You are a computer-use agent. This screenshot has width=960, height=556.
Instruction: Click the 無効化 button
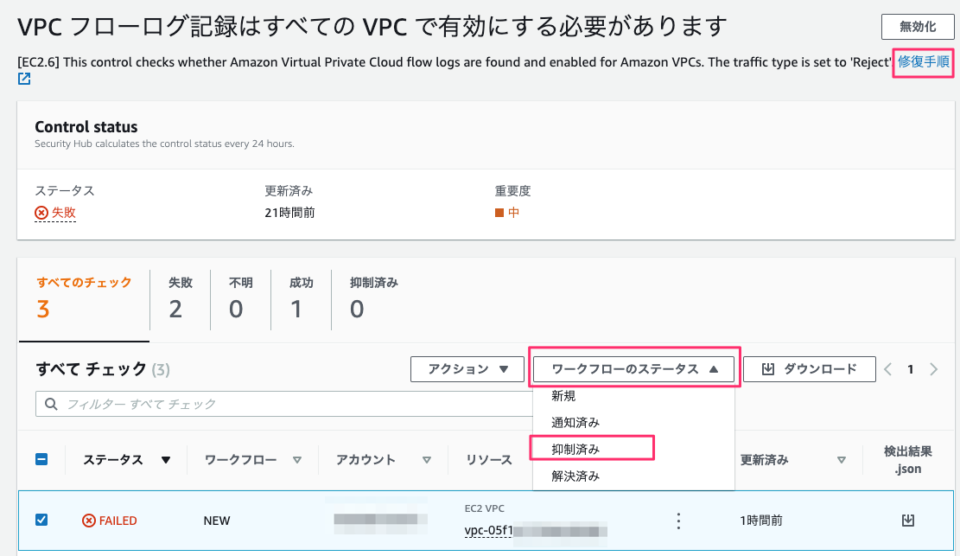[917, 27]
